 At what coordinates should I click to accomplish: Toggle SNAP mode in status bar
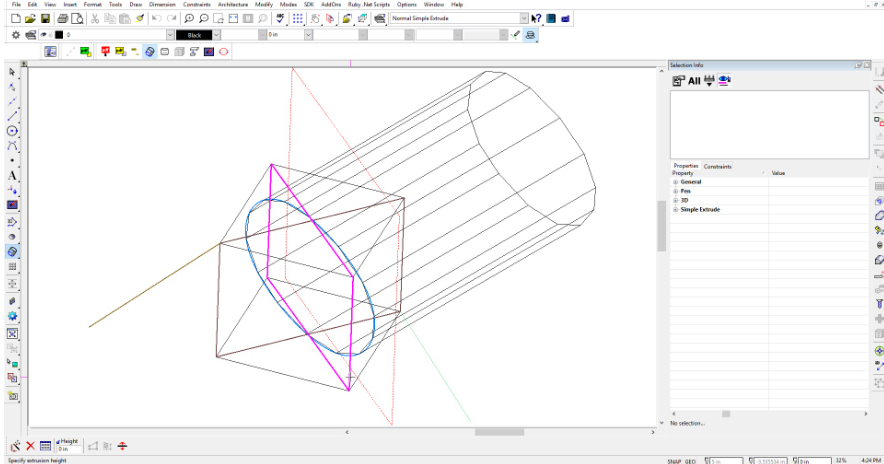coord(674,461)
